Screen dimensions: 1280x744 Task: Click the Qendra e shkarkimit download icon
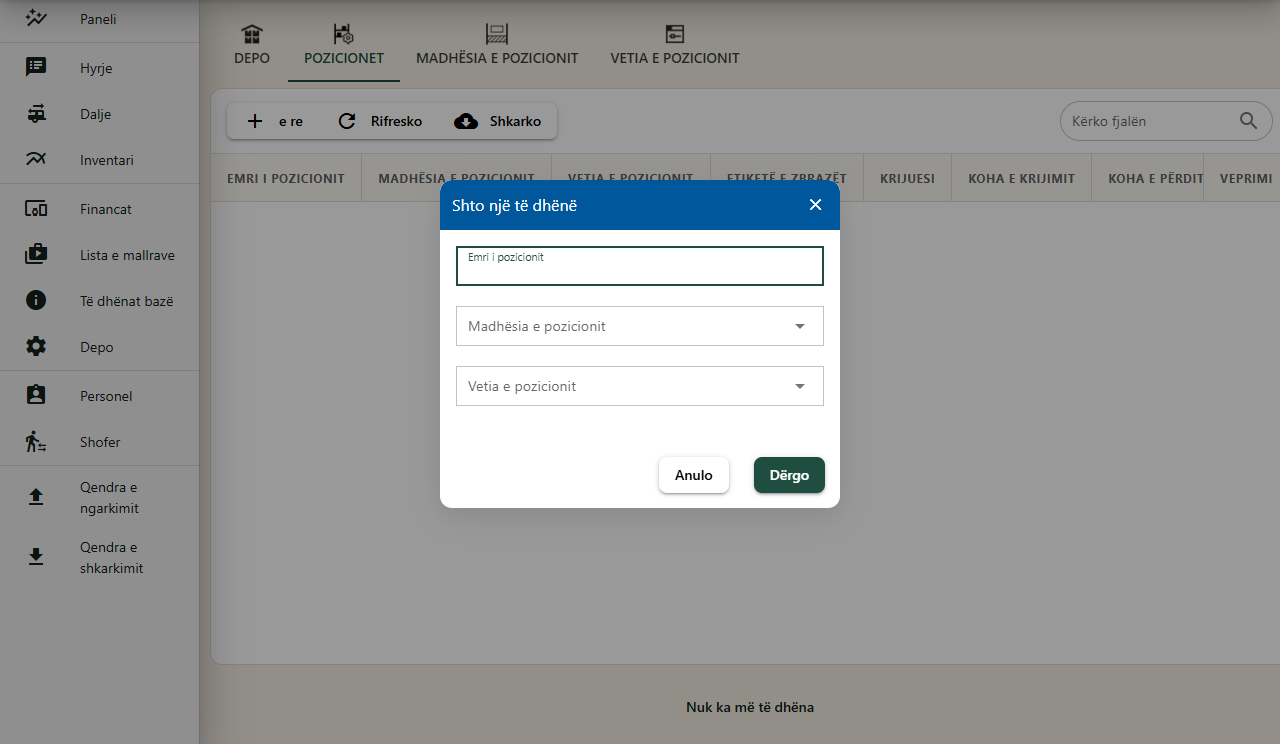pos(36,557)
